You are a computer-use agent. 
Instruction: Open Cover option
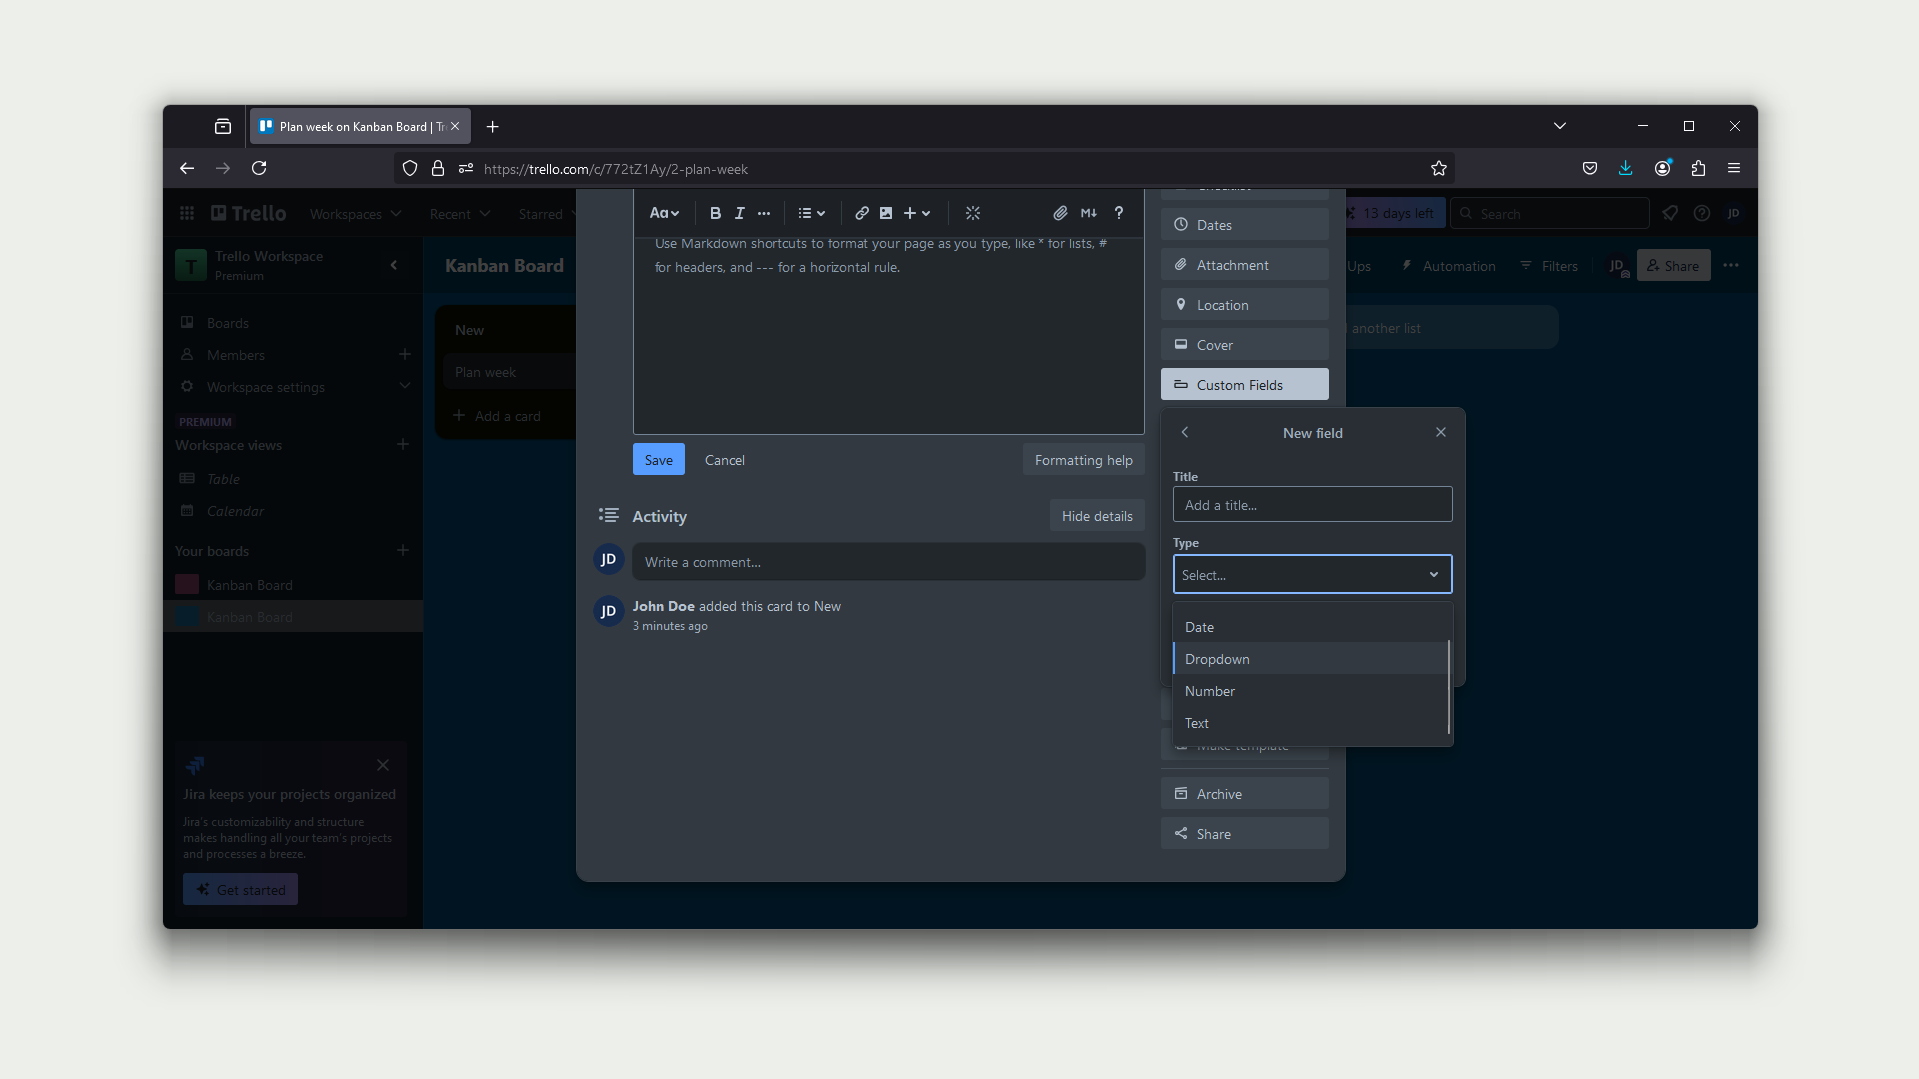pyautogui.click(x=1244, y=345)
